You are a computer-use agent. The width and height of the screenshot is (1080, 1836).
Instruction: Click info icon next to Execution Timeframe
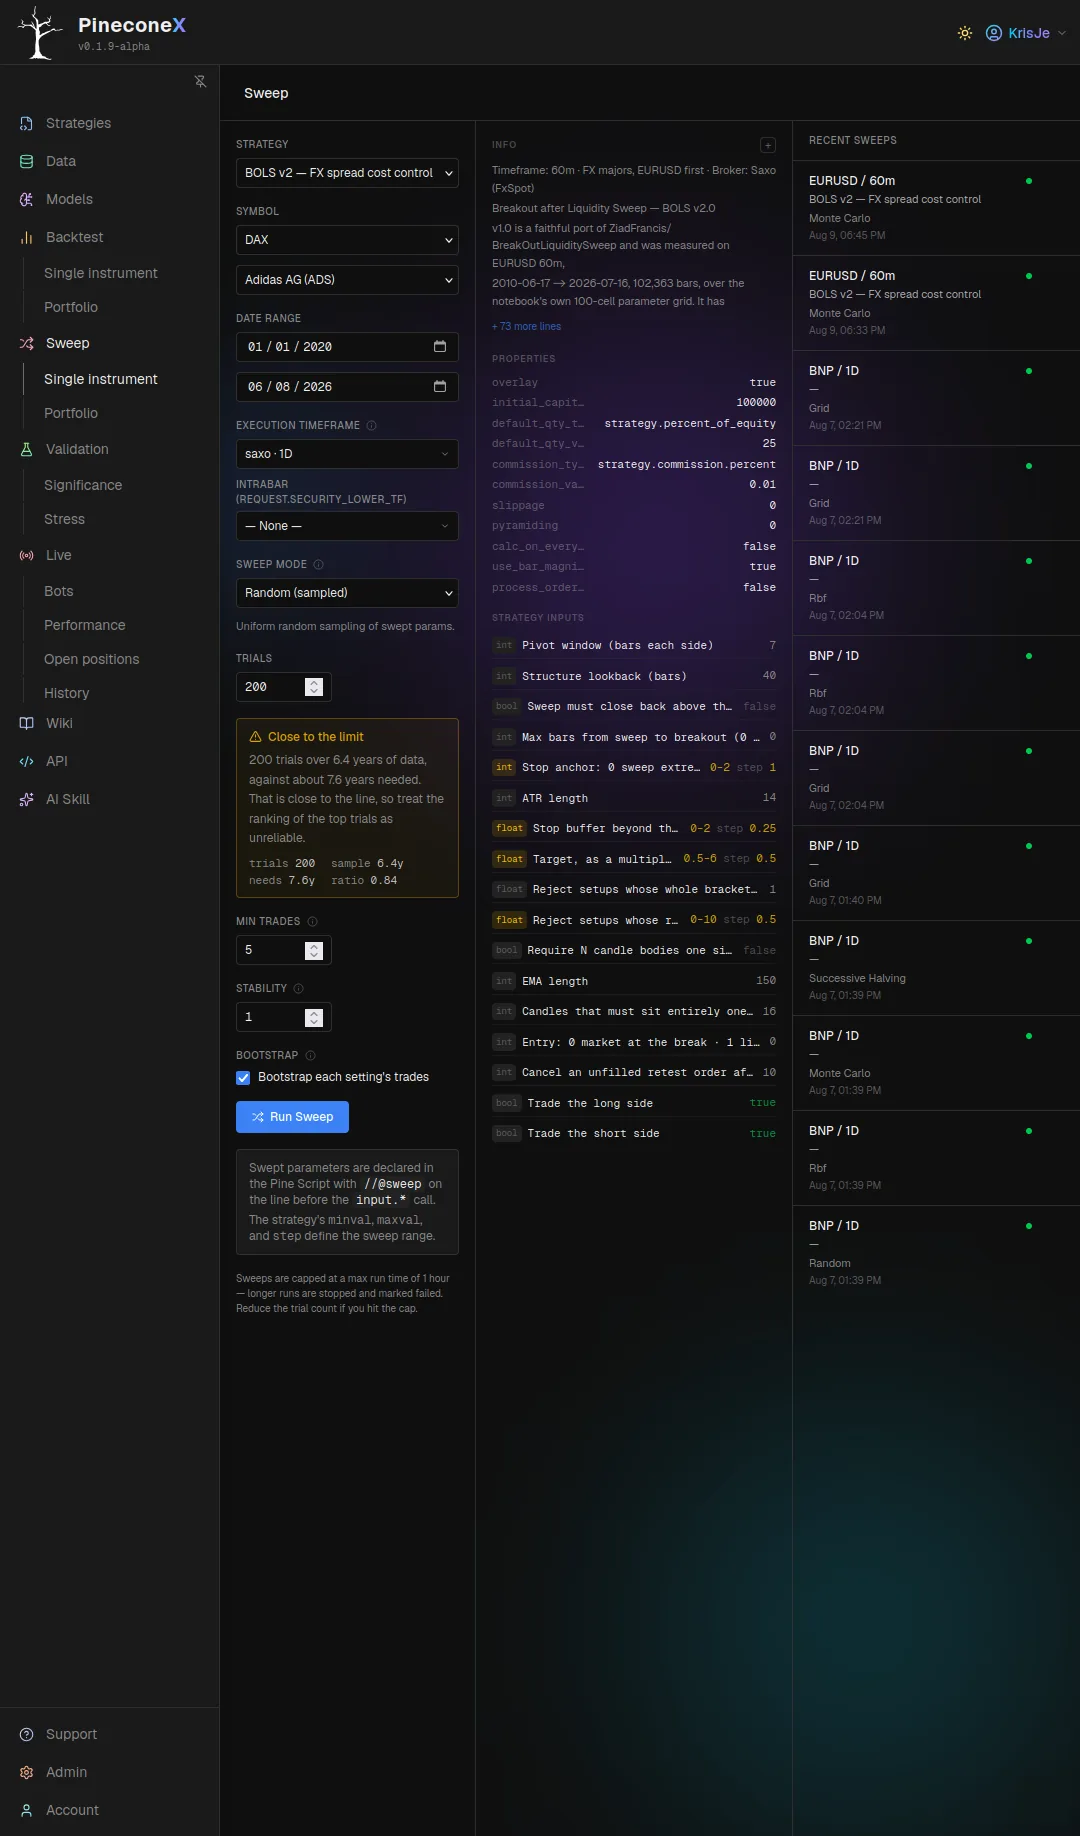[x=371, y=425]
